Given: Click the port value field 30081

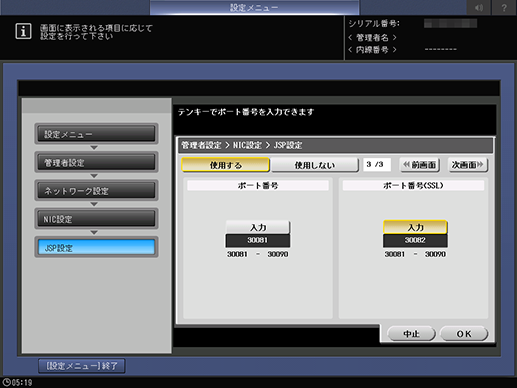Looking at the screenshot, I should [258, 240].
